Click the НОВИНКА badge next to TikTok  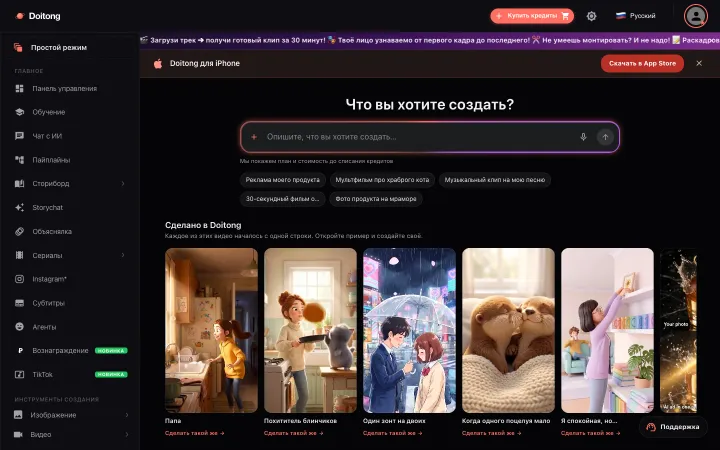pyautogui.click(x=111, y=375)
